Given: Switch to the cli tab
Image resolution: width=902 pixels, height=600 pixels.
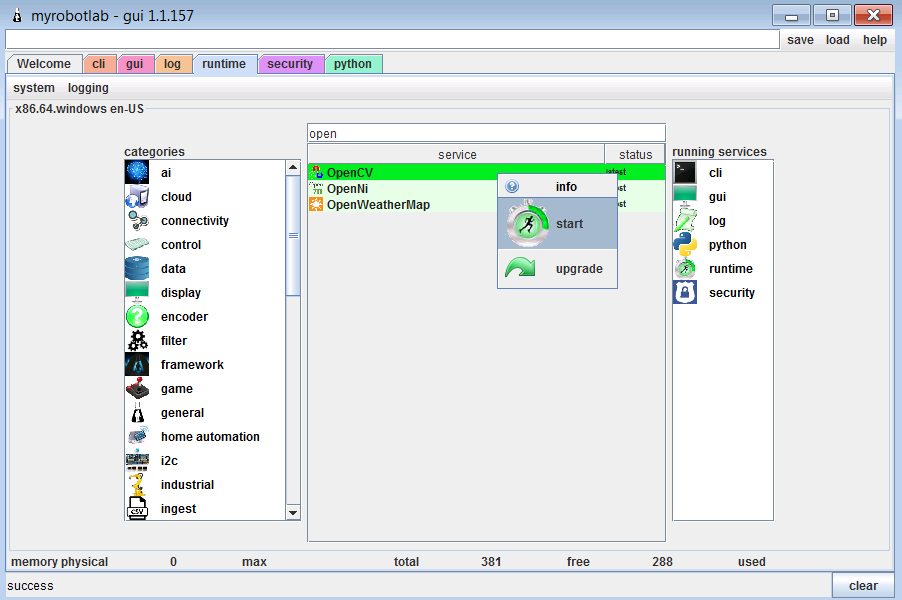Looking at the screenshot, I should tap(99, 64).
